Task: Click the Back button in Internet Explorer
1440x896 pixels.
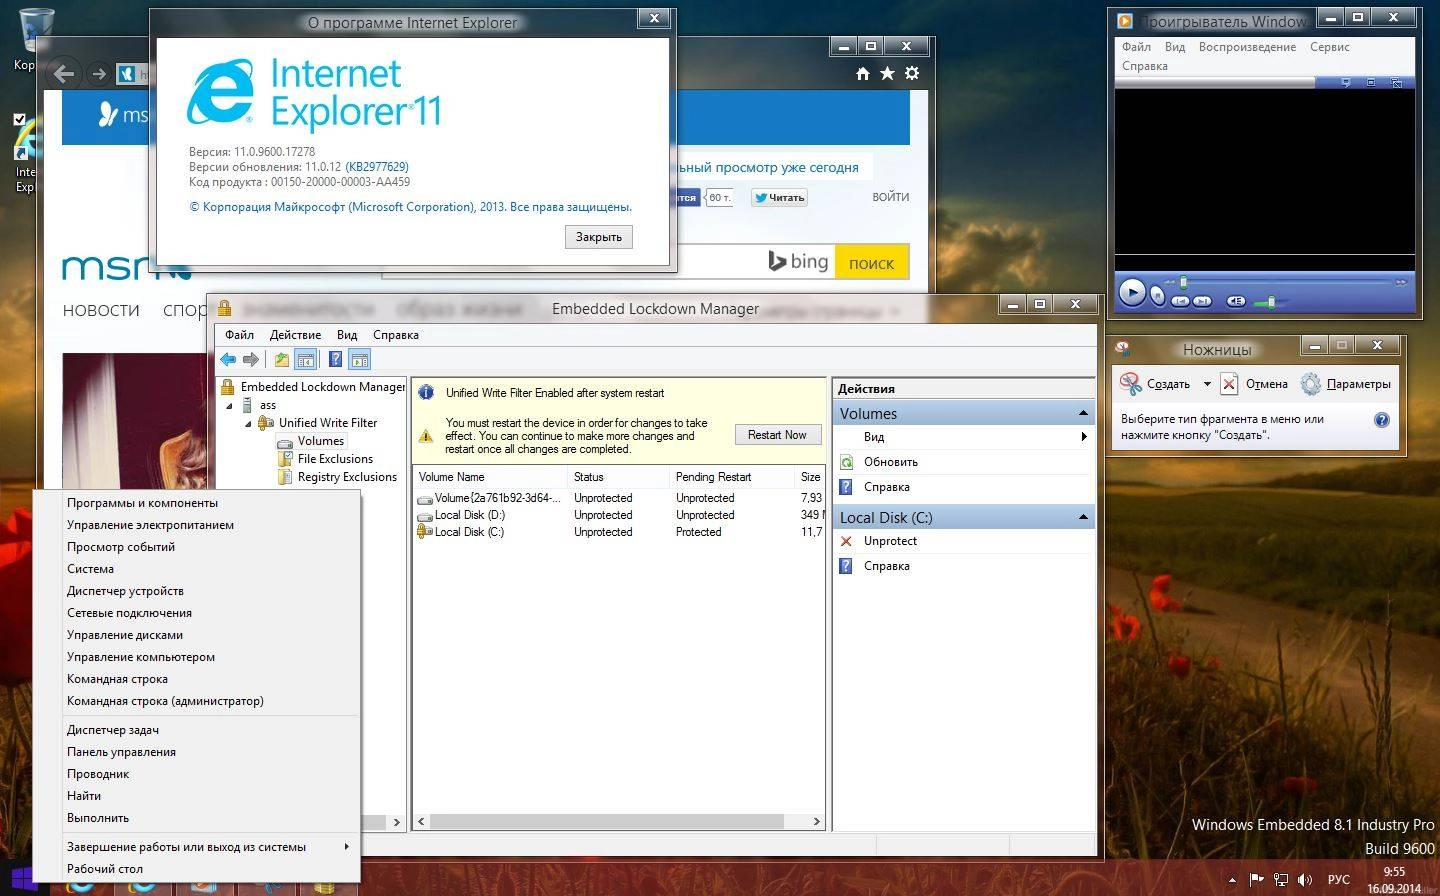Action: coord(64,73)
